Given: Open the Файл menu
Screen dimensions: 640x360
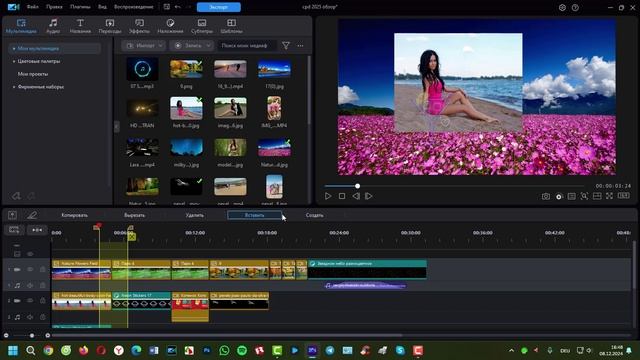Looking at the screenshot, I should tap(33, 7).
